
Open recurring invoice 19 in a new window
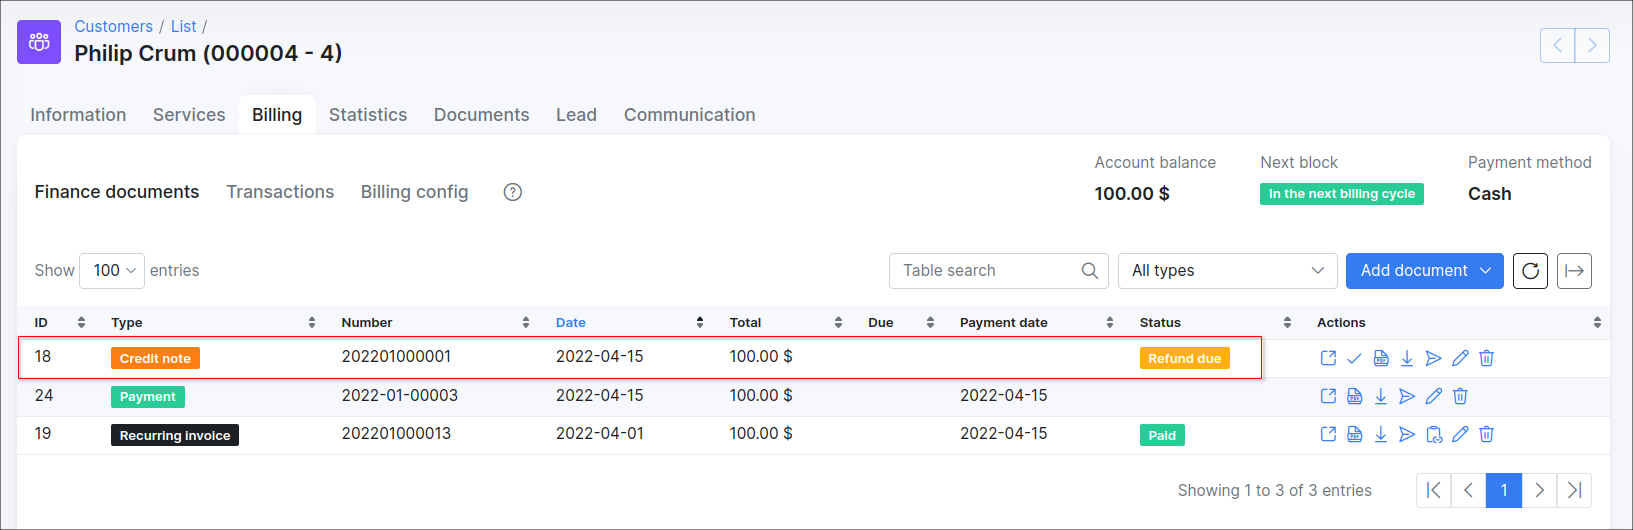tap(1328, 434)
